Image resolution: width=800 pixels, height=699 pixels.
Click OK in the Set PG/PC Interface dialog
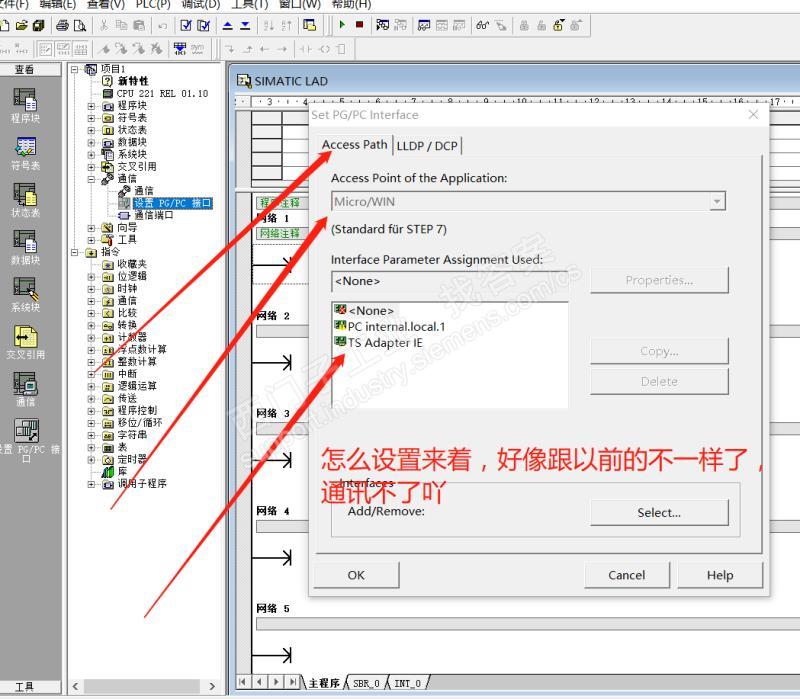[356, 575]
